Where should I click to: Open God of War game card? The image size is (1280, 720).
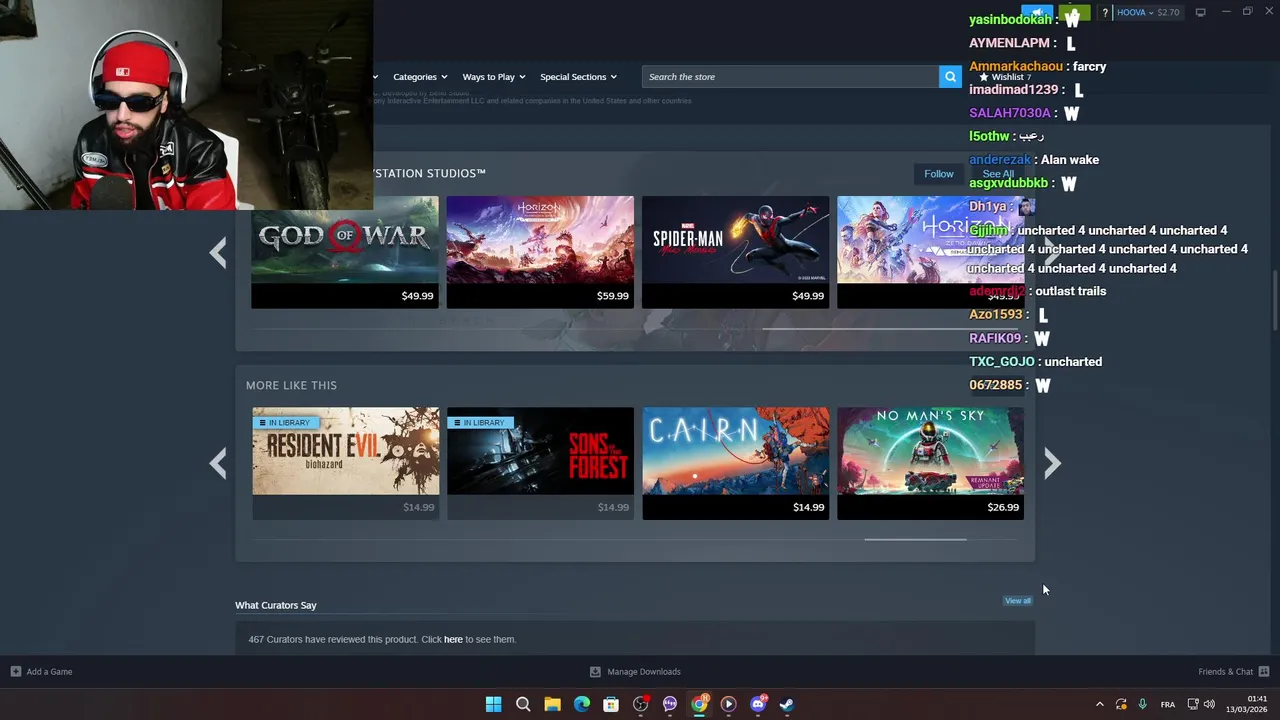click(x=345, y=252)
